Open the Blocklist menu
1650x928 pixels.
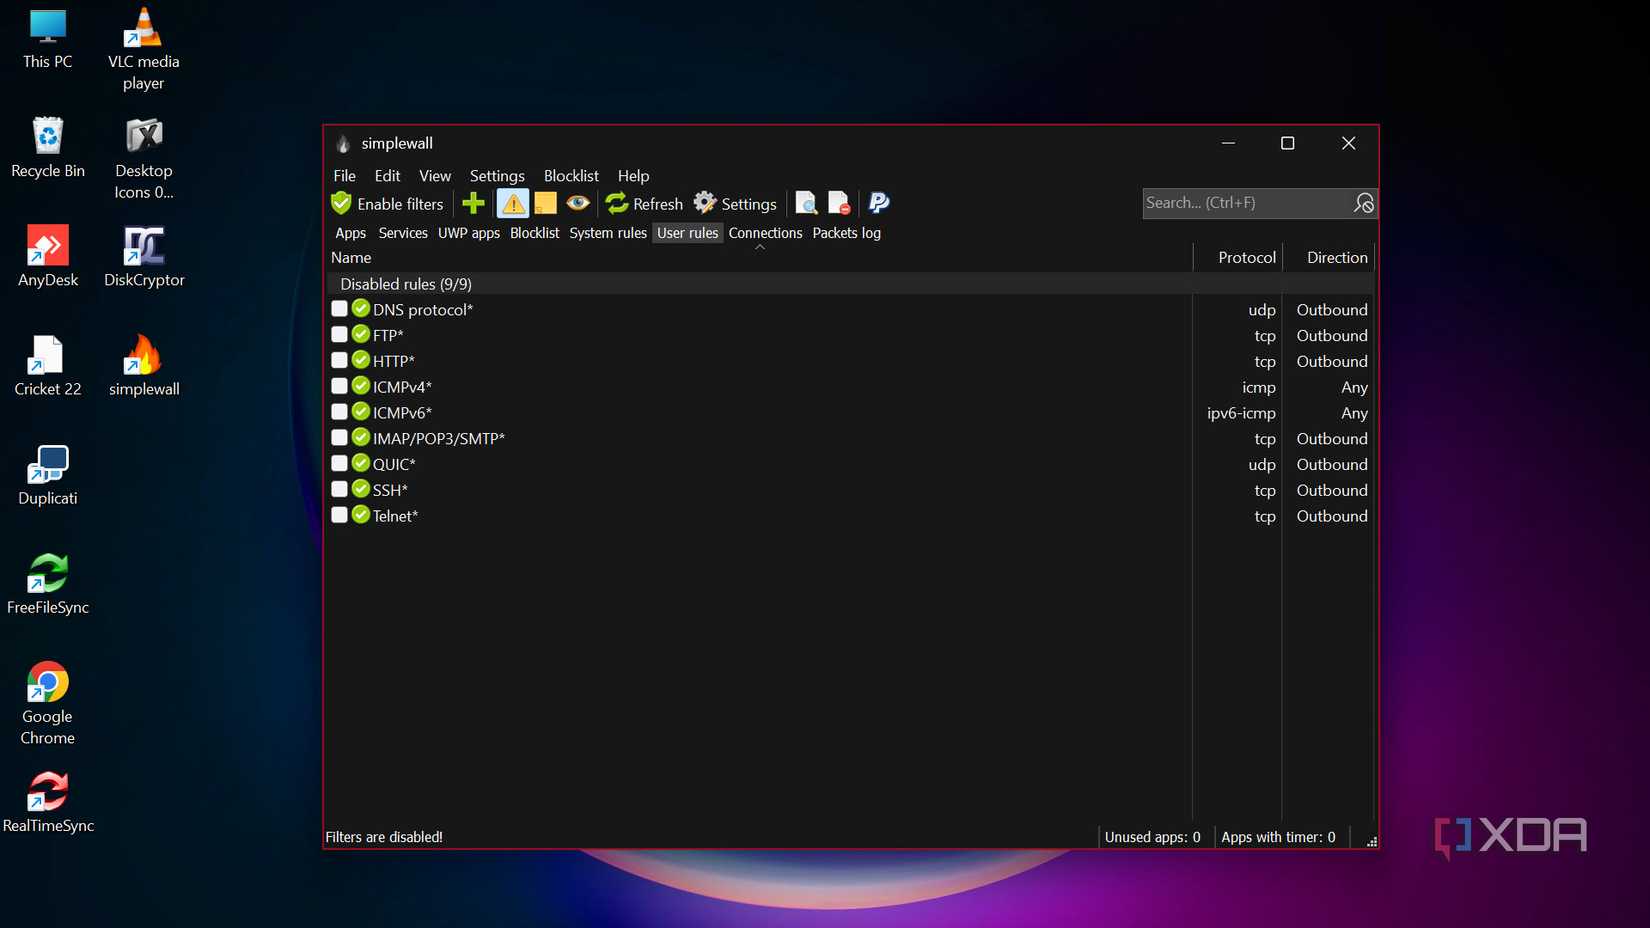[570, 175]
